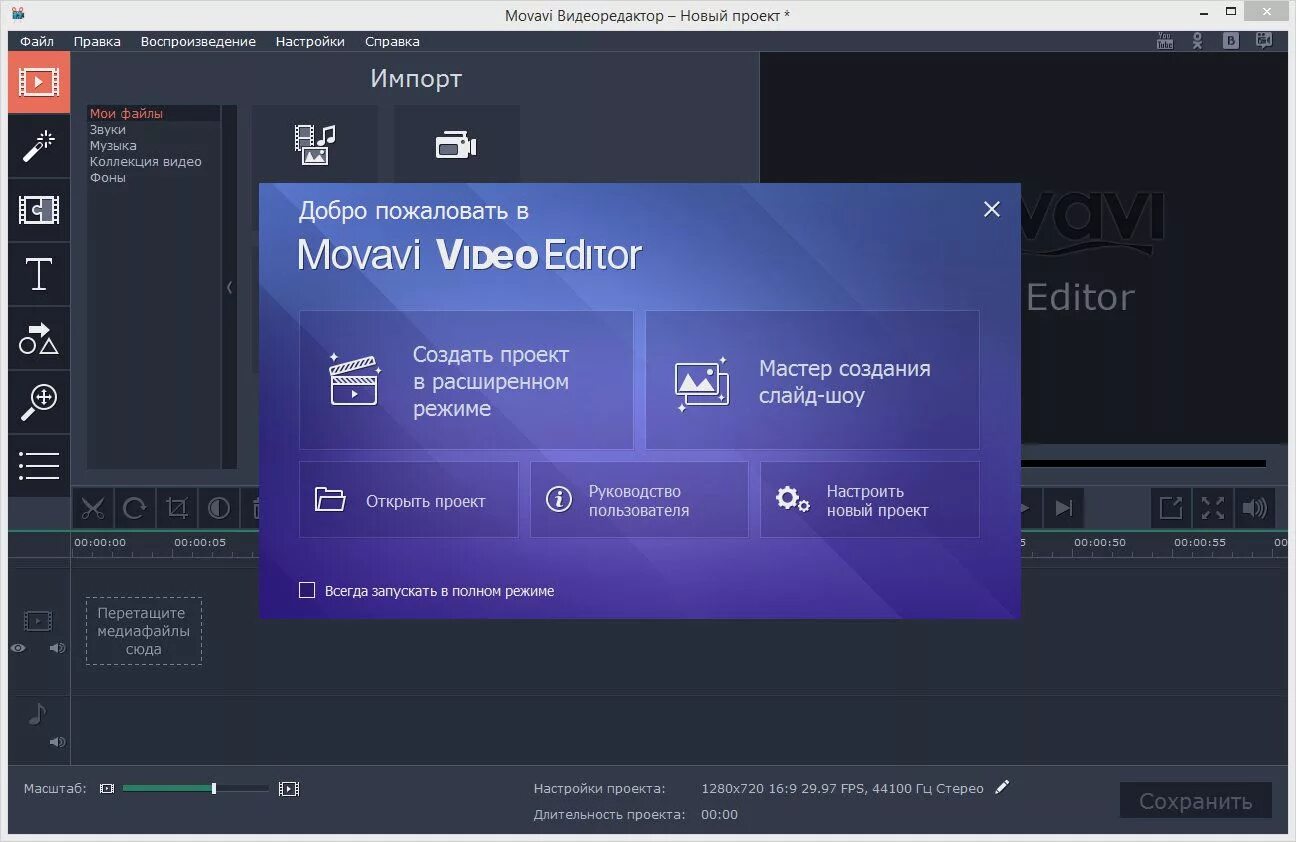Open the Stickers and shapes panel

[39, 338]
